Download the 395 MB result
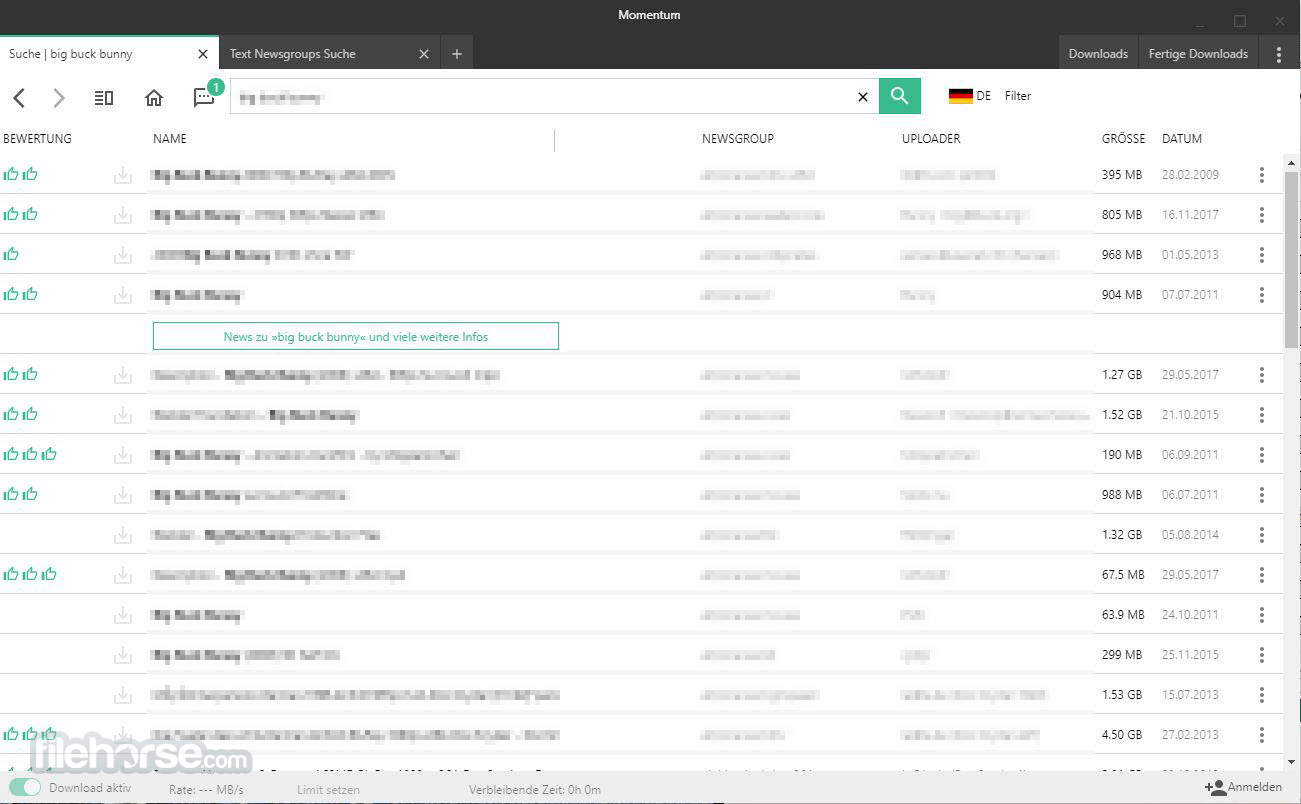 point(123,175)
